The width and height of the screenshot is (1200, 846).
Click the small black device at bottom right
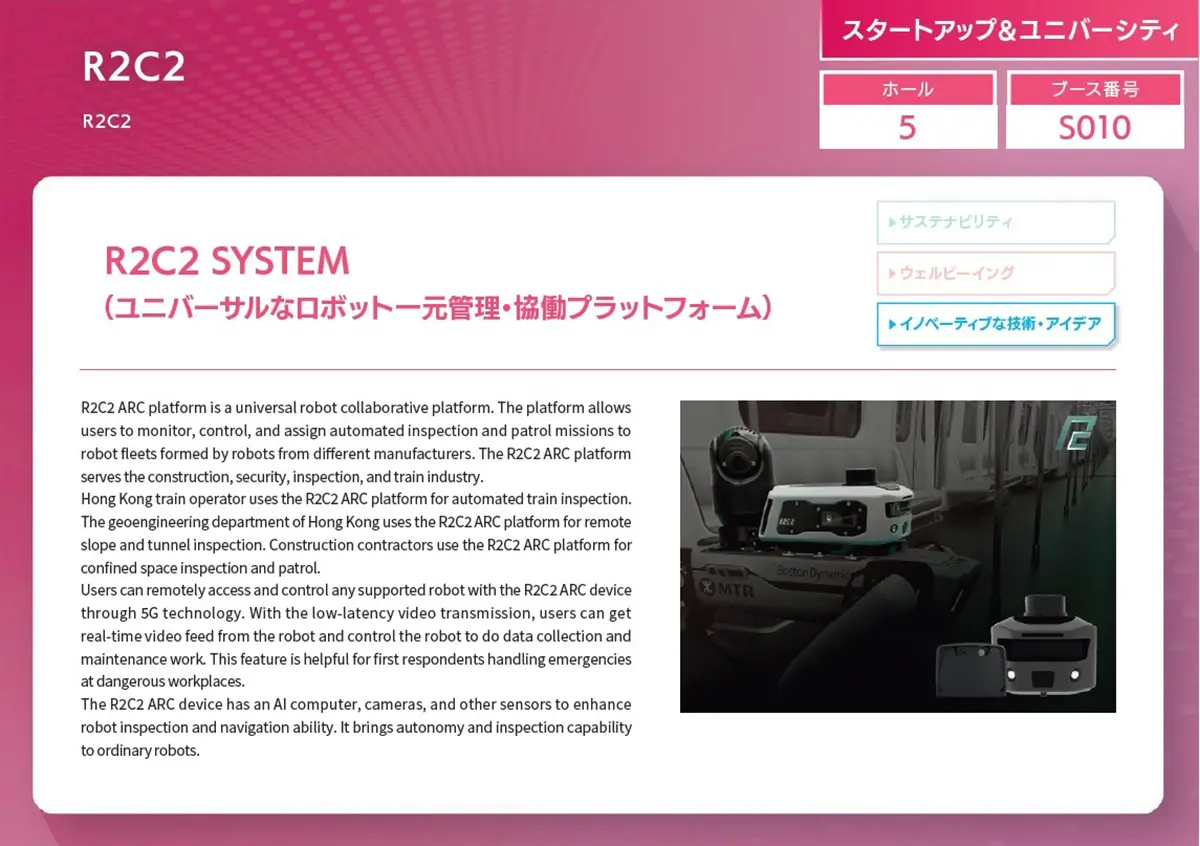[x=967, y=670]
